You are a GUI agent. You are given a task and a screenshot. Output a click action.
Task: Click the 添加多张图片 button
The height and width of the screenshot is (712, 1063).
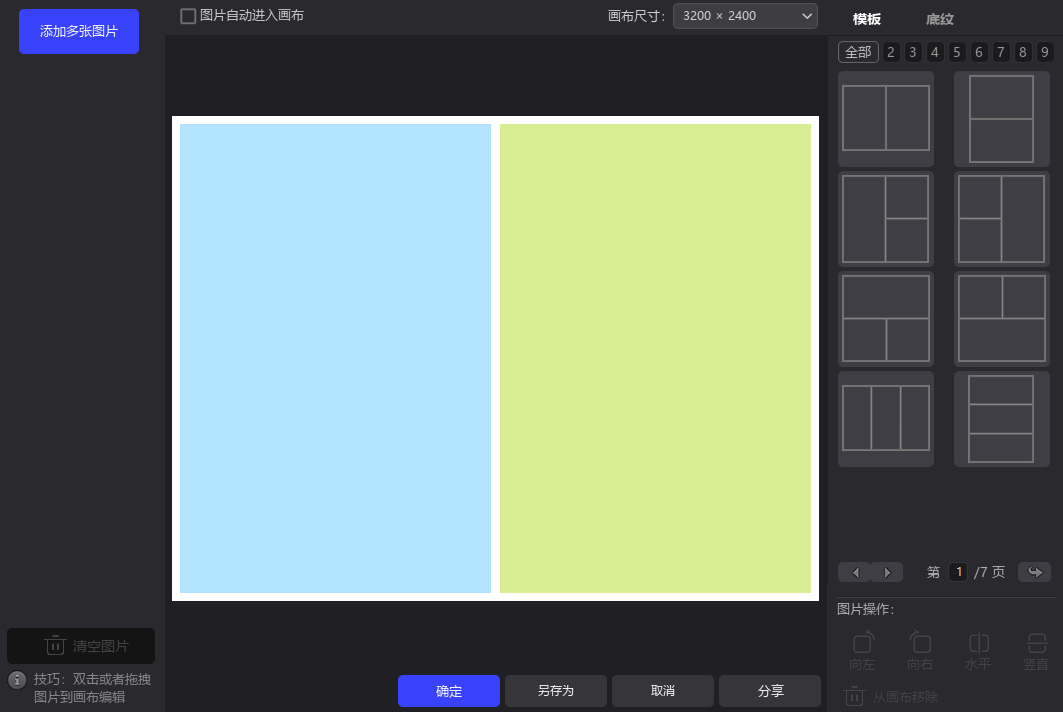(79, 31)
